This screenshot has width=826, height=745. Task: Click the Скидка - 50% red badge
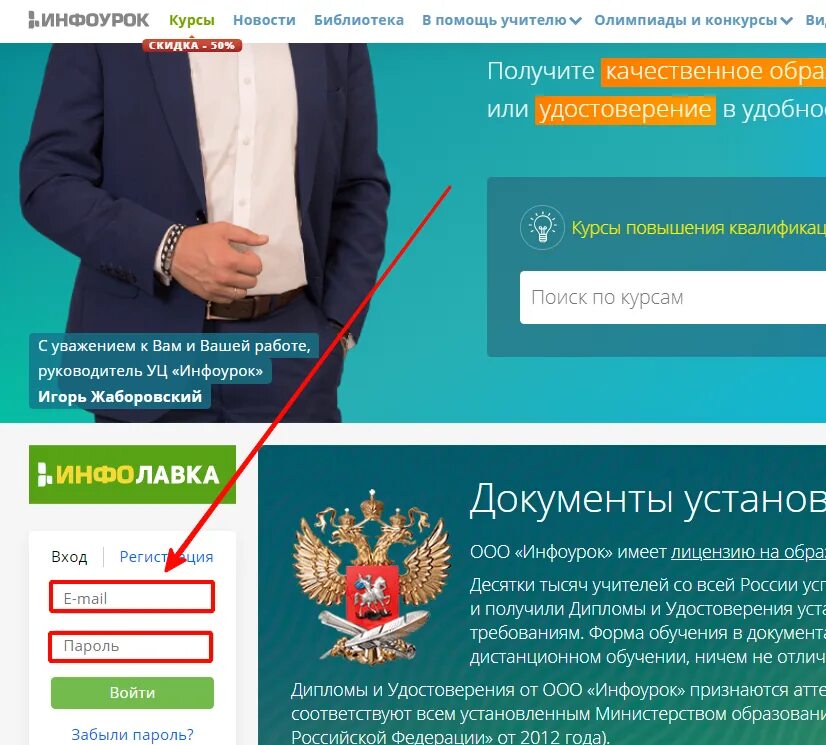tap(192, 45)
